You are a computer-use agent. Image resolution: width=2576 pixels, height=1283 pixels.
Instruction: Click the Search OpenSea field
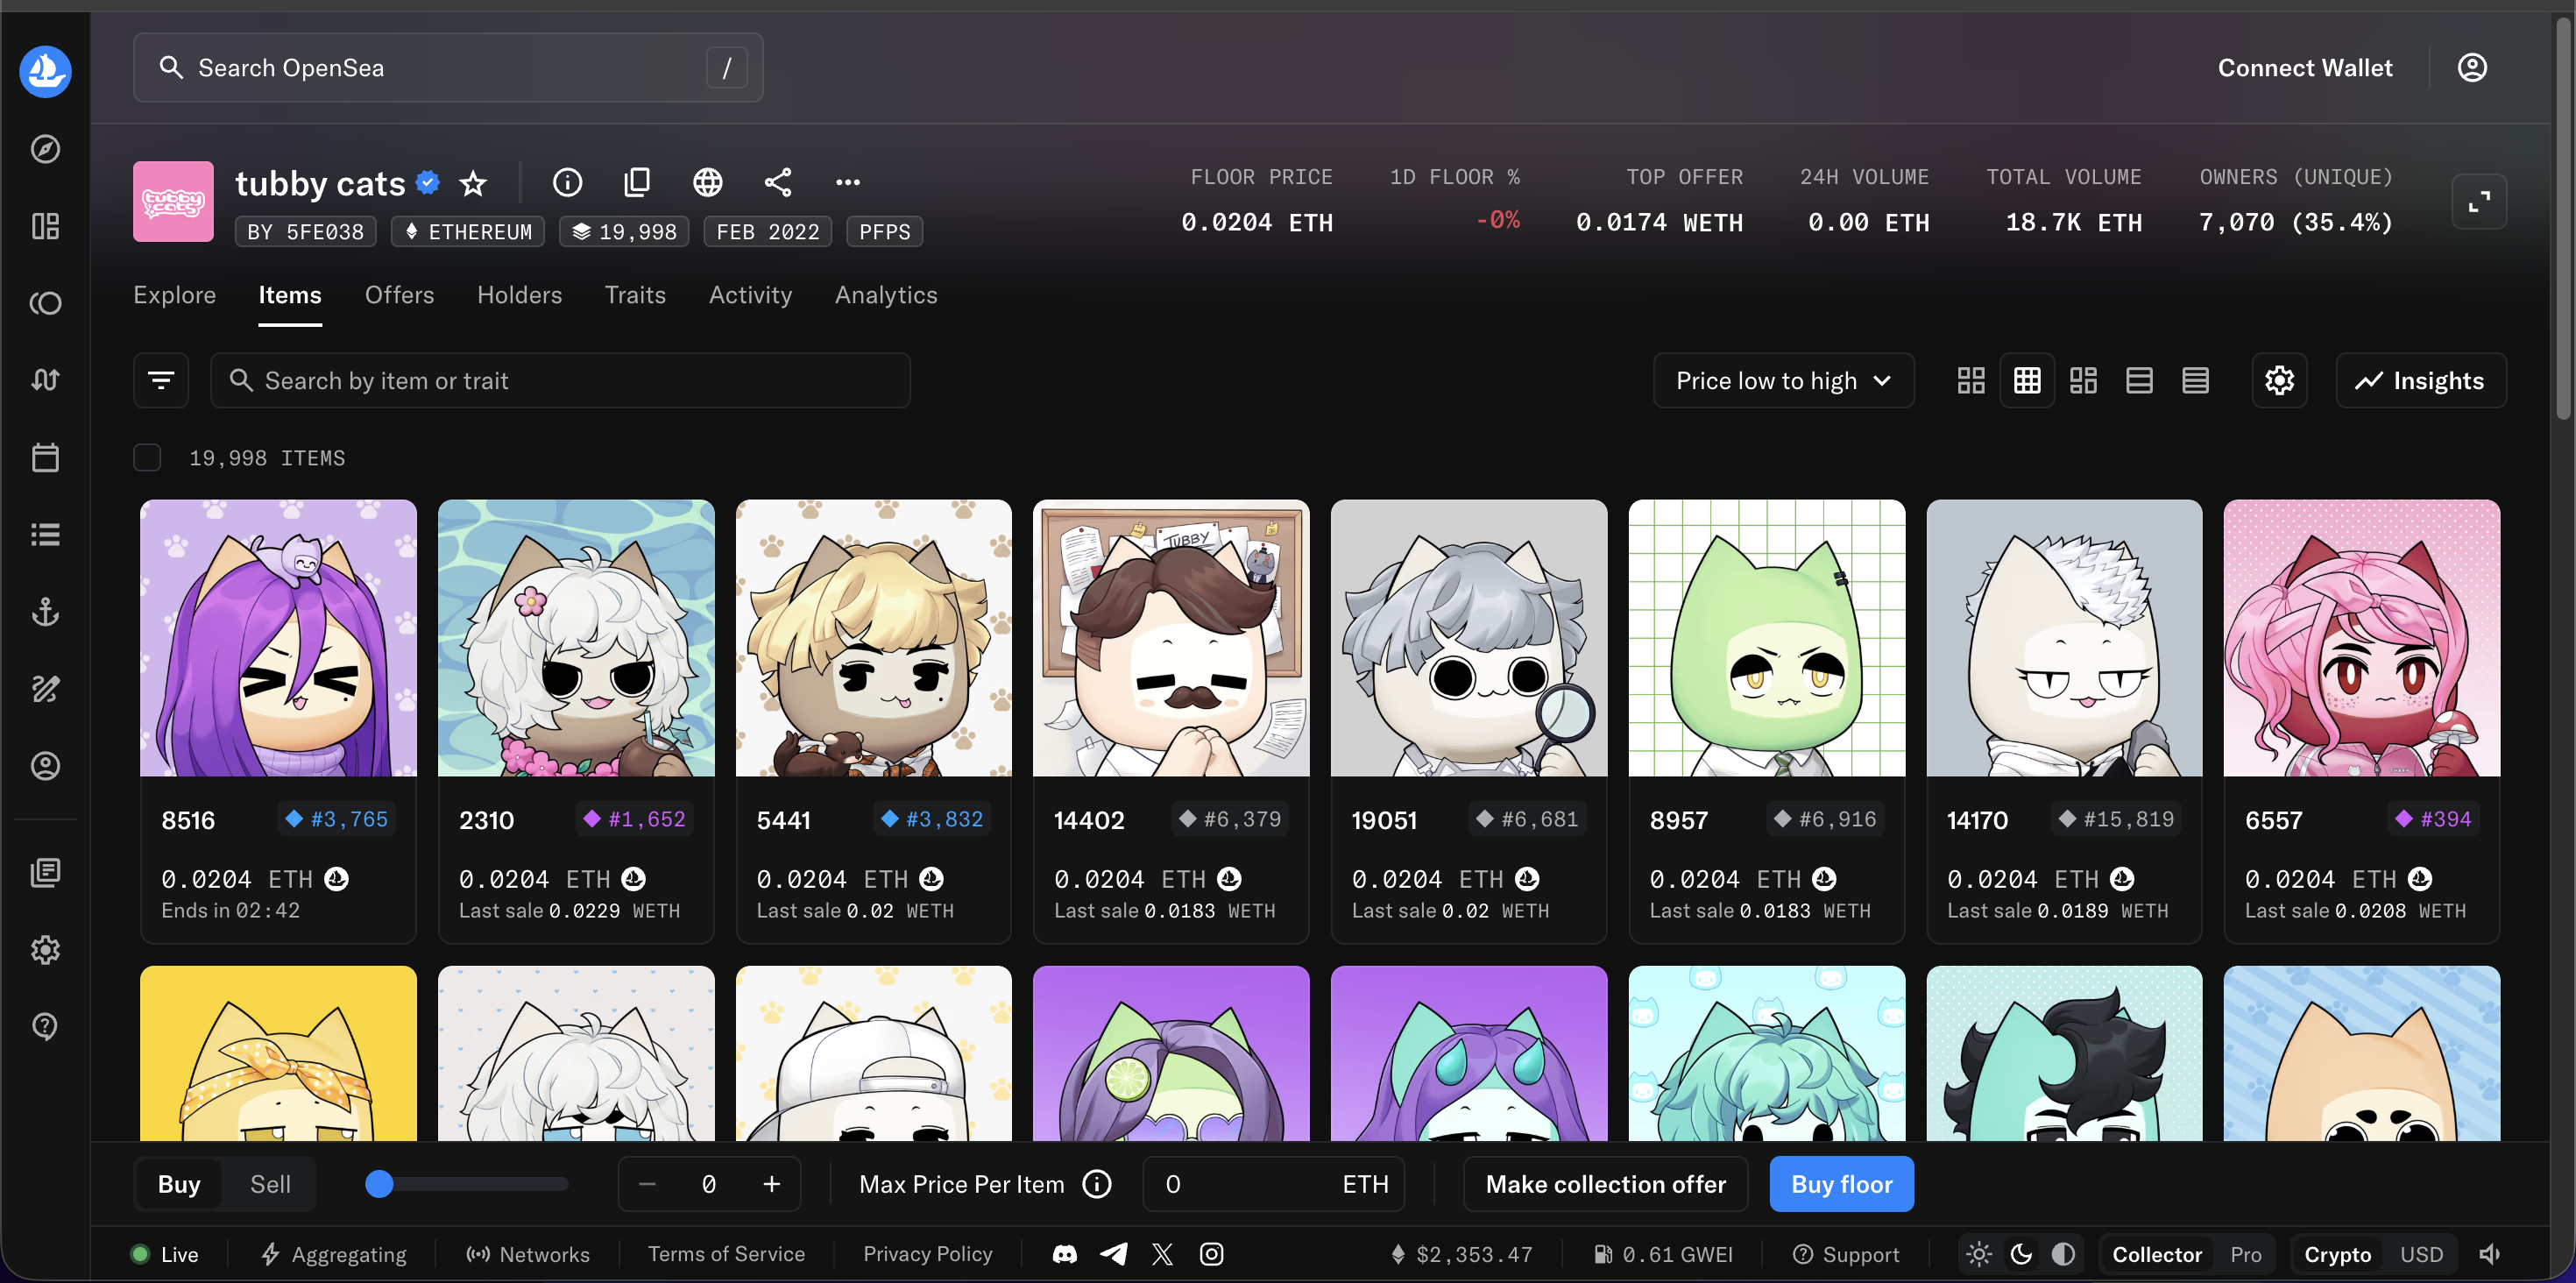coord(448,68)
